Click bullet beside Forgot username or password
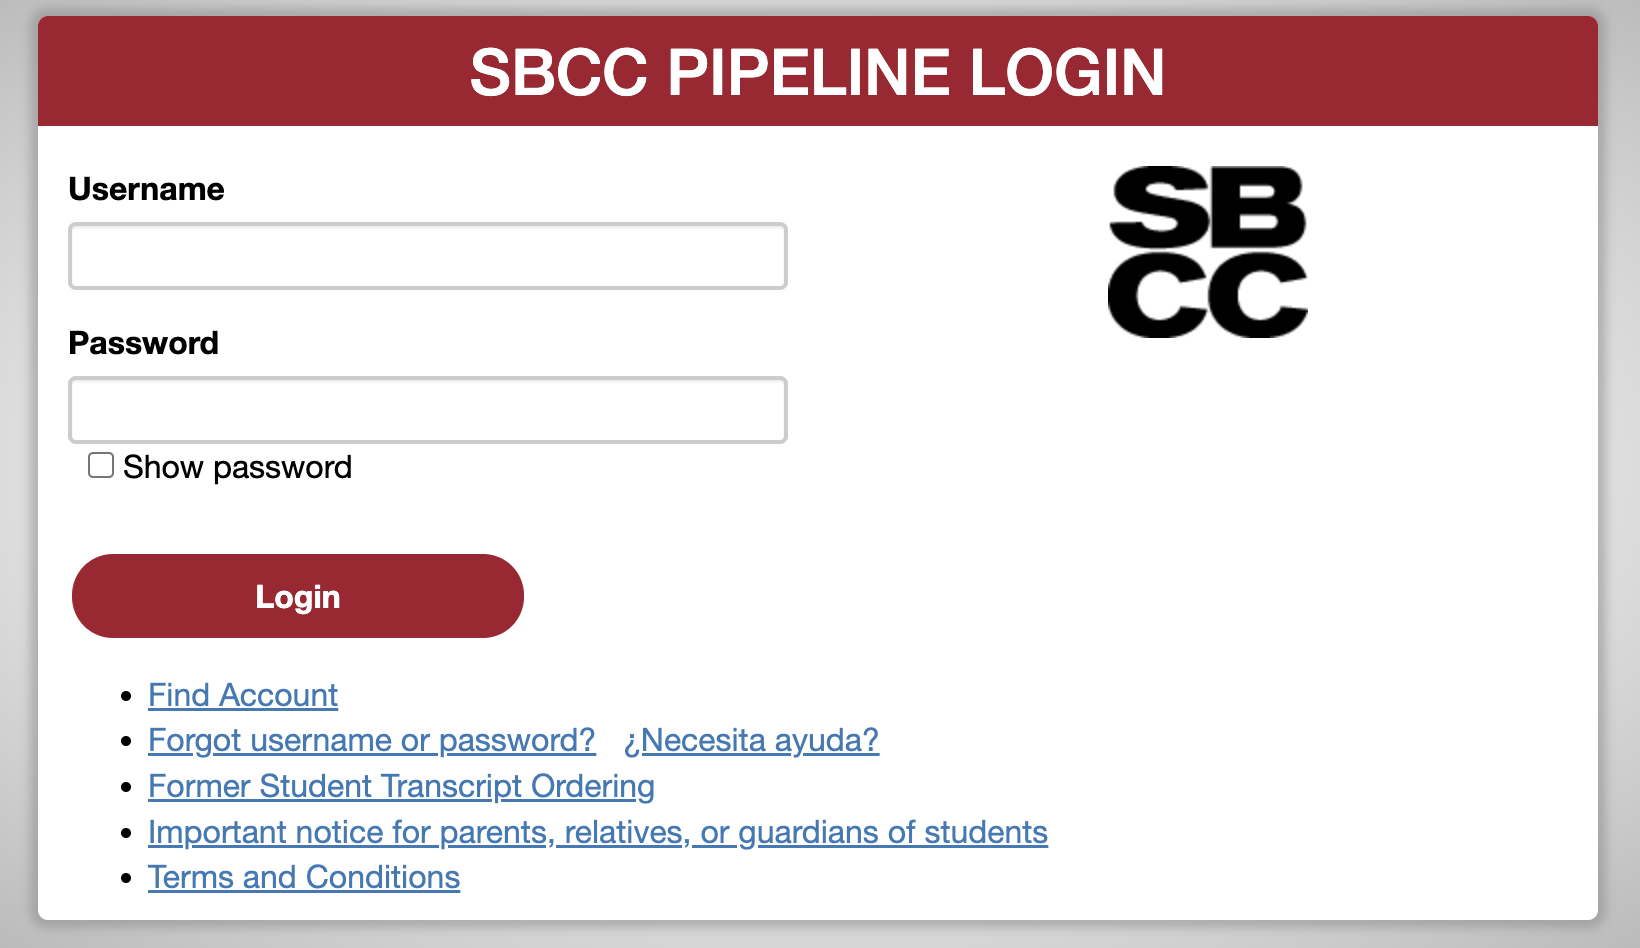 click(x=126, y=741)
